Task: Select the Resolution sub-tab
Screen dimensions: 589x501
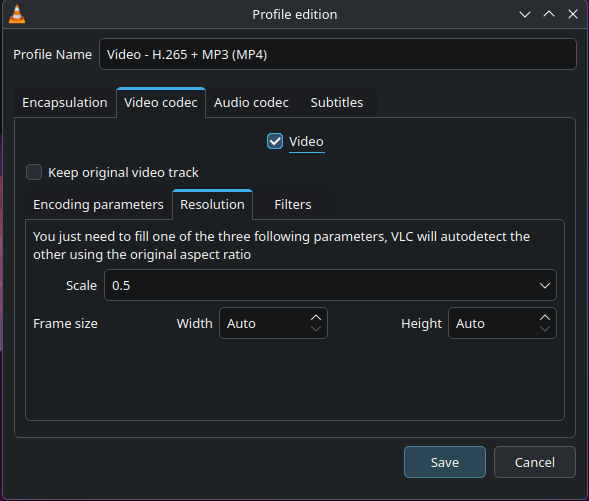Action: tap(212, 205)
